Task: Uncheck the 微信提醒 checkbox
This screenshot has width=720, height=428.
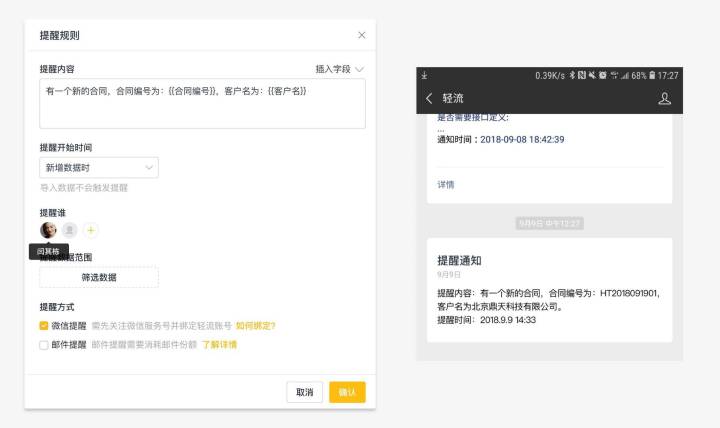Action: click(44, 325)
